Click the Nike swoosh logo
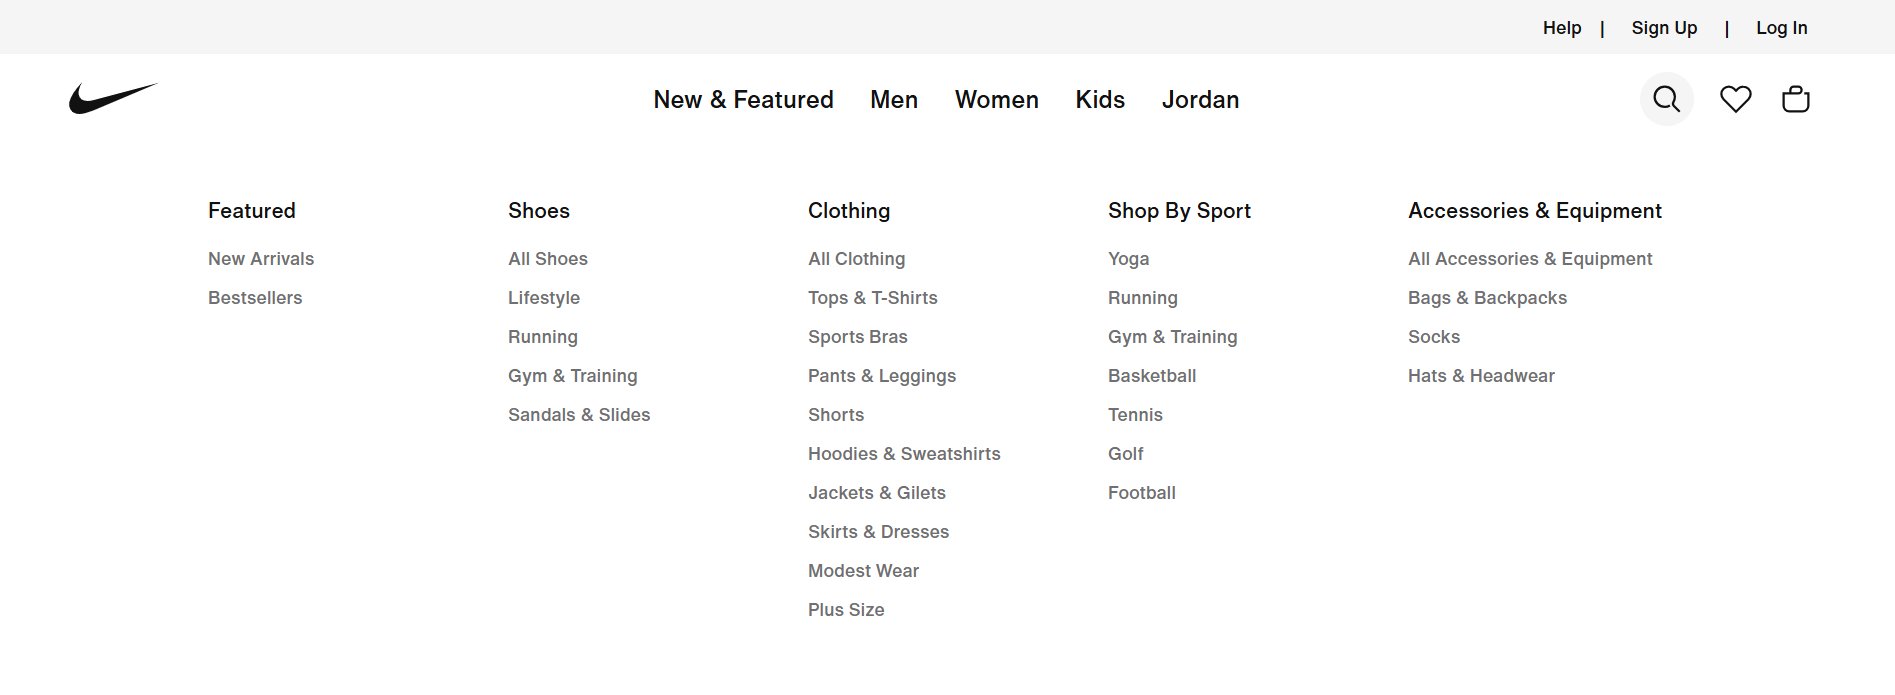Viewport: 1895px width, 695px height. pos(113,96)
